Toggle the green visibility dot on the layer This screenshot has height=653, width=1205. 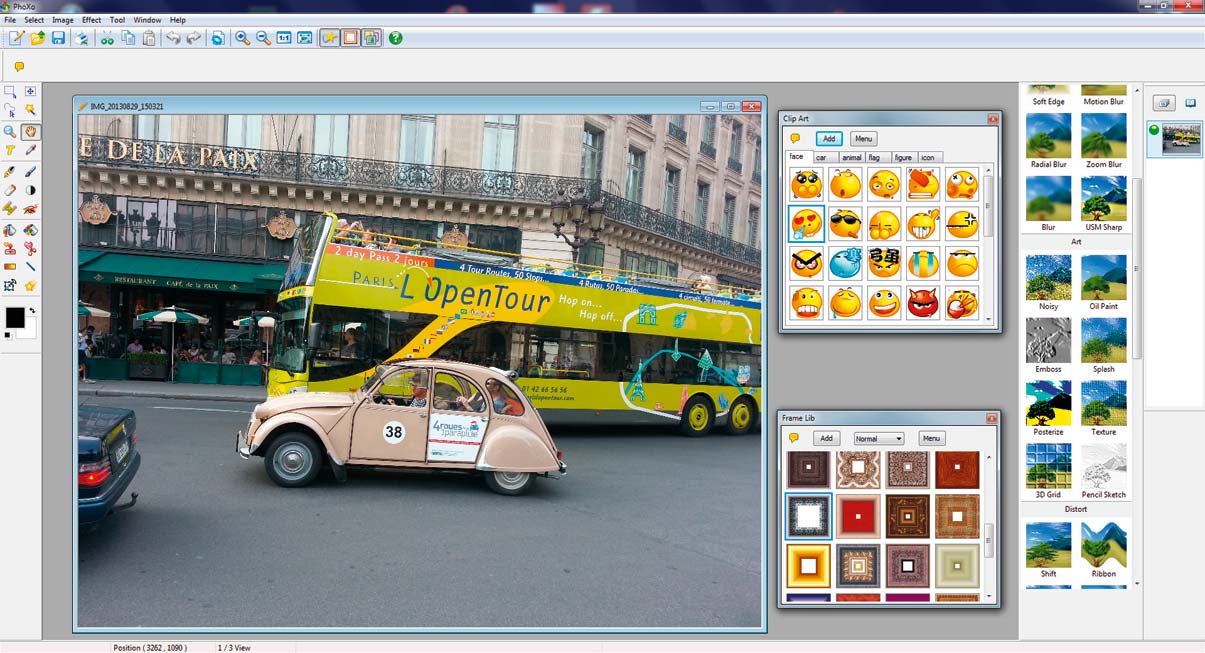1153,129
